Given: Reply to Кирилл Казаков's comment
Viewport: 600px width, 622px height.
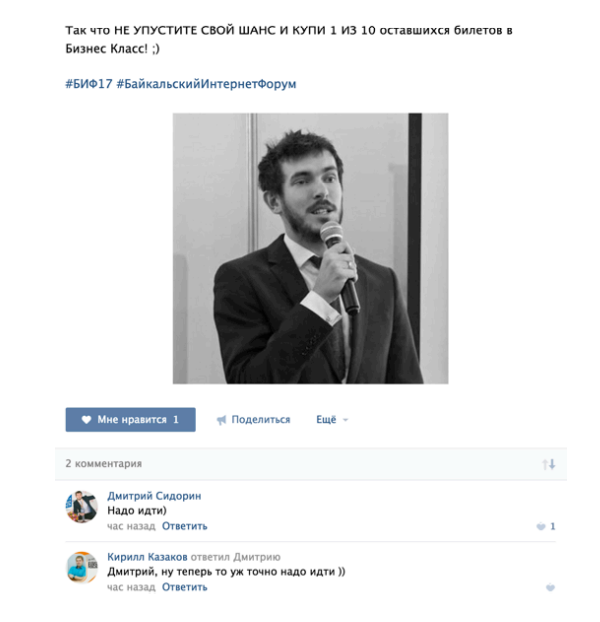Looking at the screenshot, I should tap(185, 587).
